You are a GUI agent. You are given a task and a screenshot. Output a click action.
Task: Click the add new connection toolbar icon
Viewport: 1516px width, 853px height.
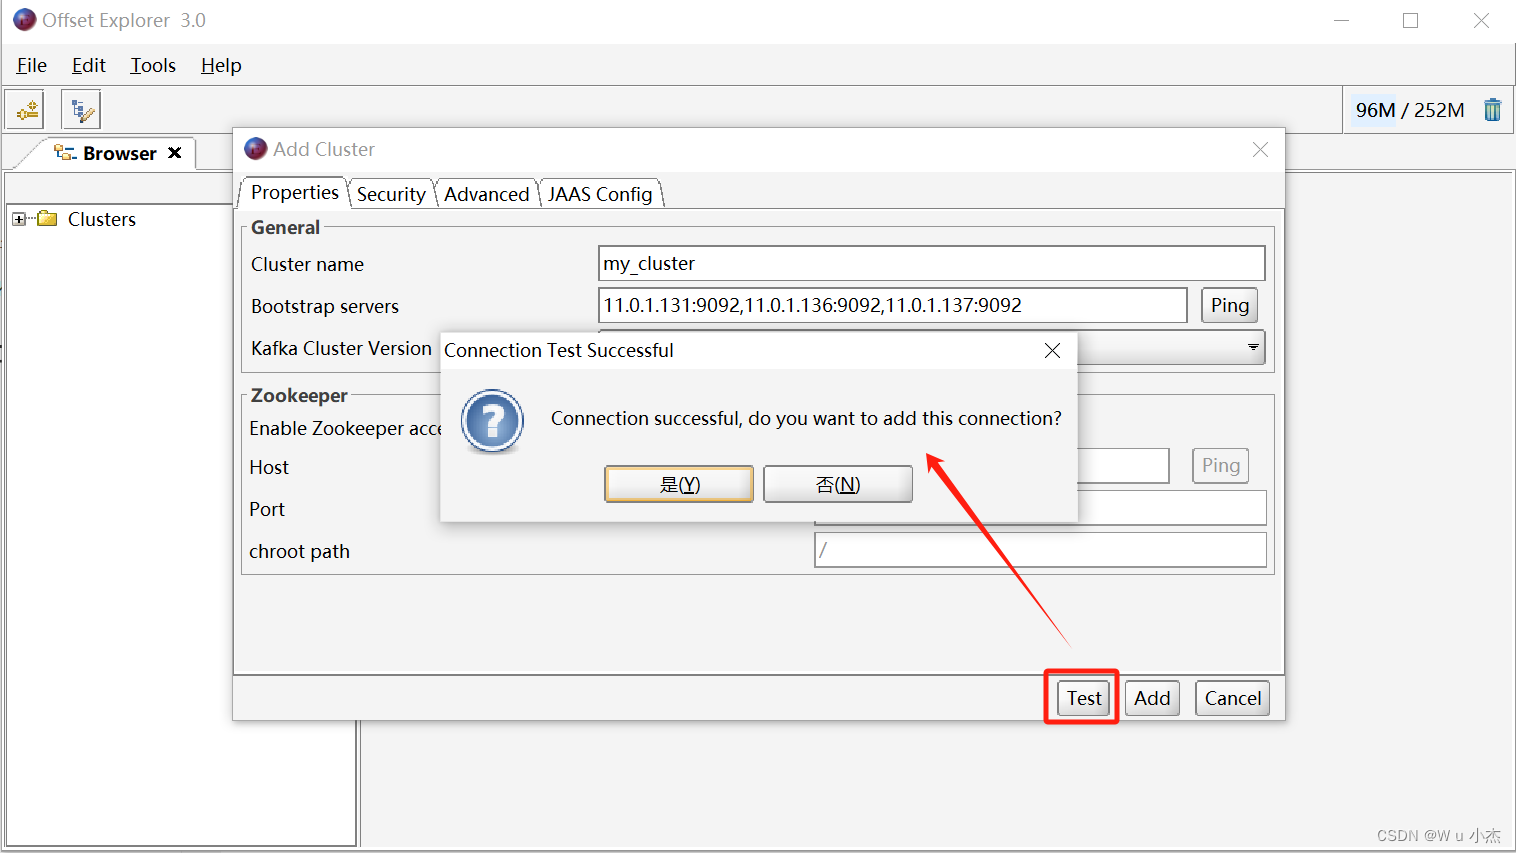tap(25, 109)
